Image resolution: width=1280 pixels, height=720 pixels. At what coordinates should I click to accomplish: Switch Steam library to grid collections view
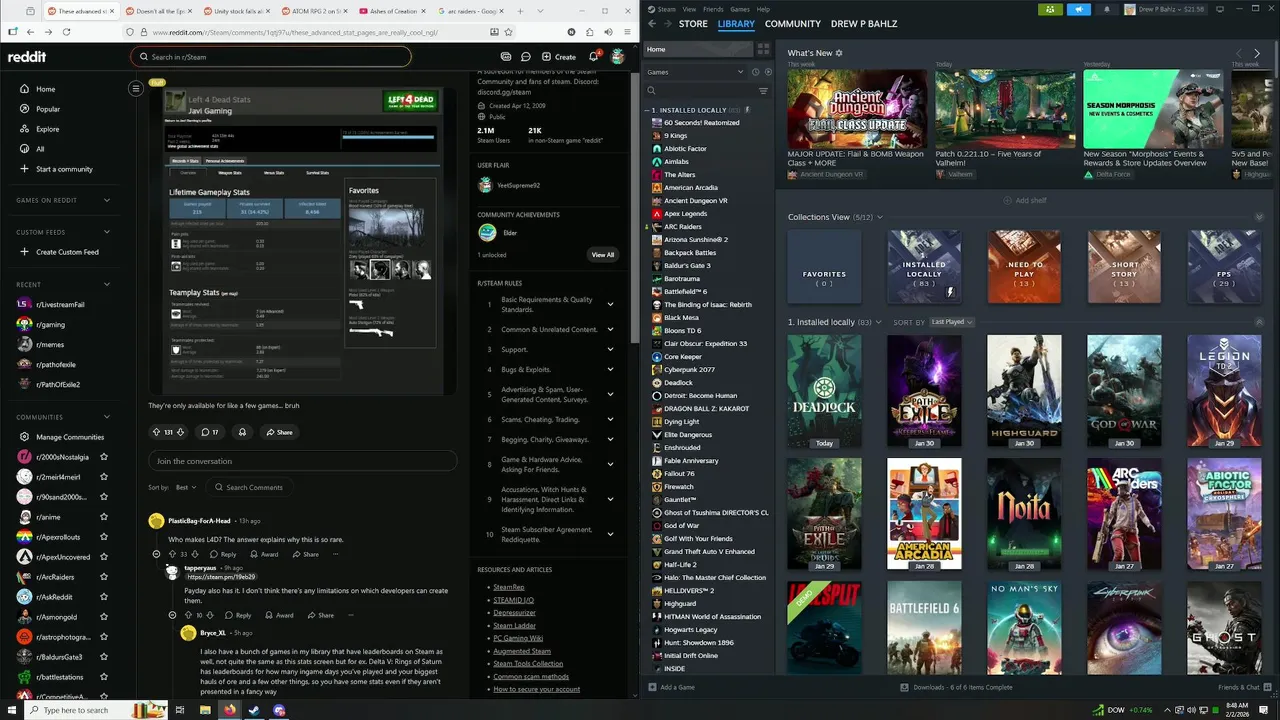(x=763, y=49)
